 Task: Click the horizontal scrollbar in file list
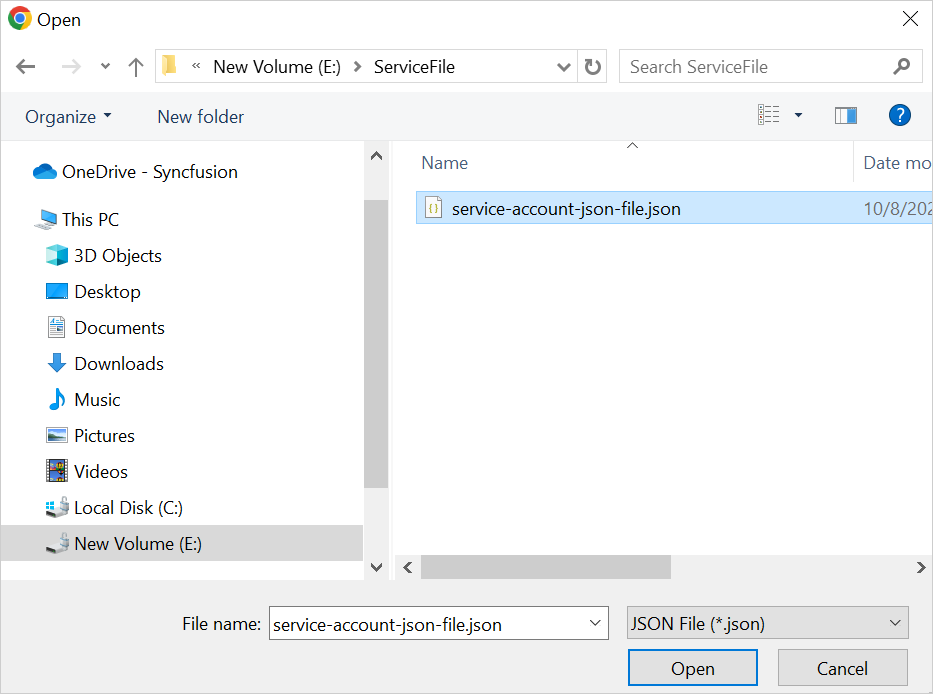(x=545, y=567)
